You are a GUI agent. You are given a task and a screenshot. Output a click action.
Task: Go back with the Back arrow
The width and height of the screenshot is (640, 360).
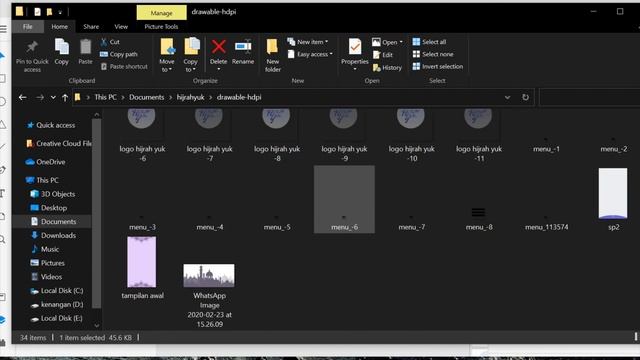(23, 98)
